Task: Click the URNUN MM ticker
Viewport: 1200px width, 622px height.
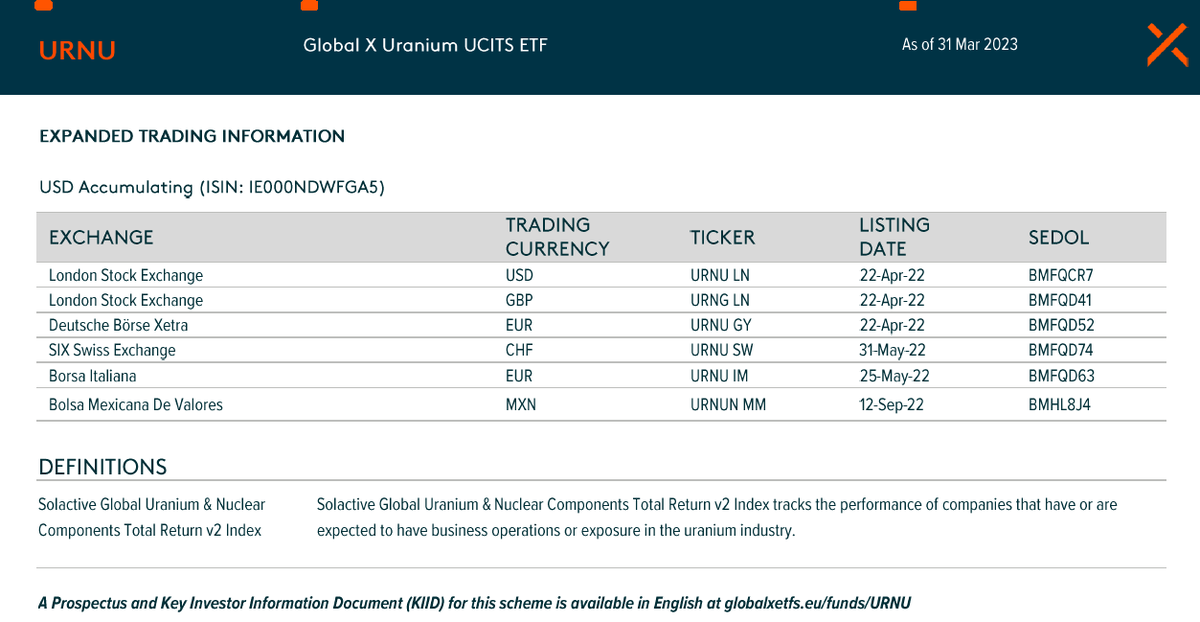Action: coord(728,405)
